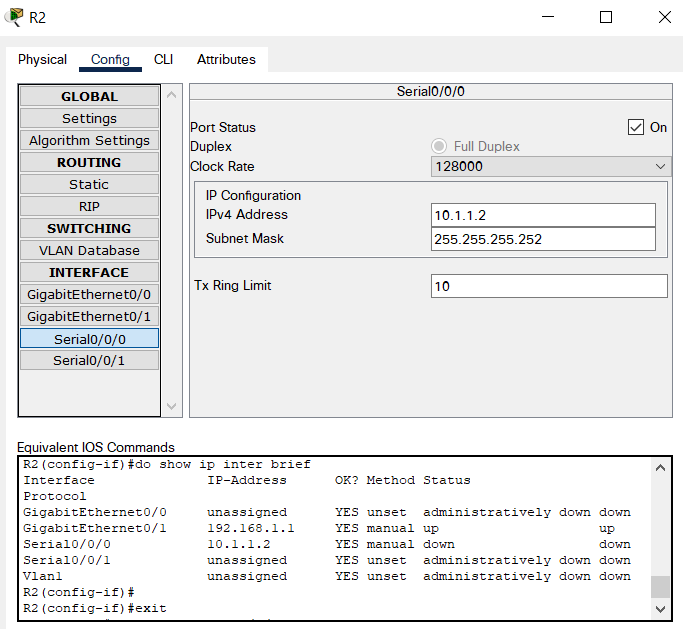The width and height of the screenshot is (683, 629).
Task: Minimize the R2 window
Action: [548, 17]
